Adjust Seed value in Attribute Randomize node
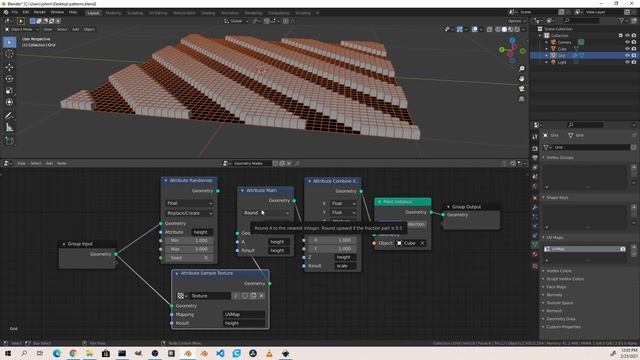640x360 pixels. pyautogui.click(x=189, y=258)
